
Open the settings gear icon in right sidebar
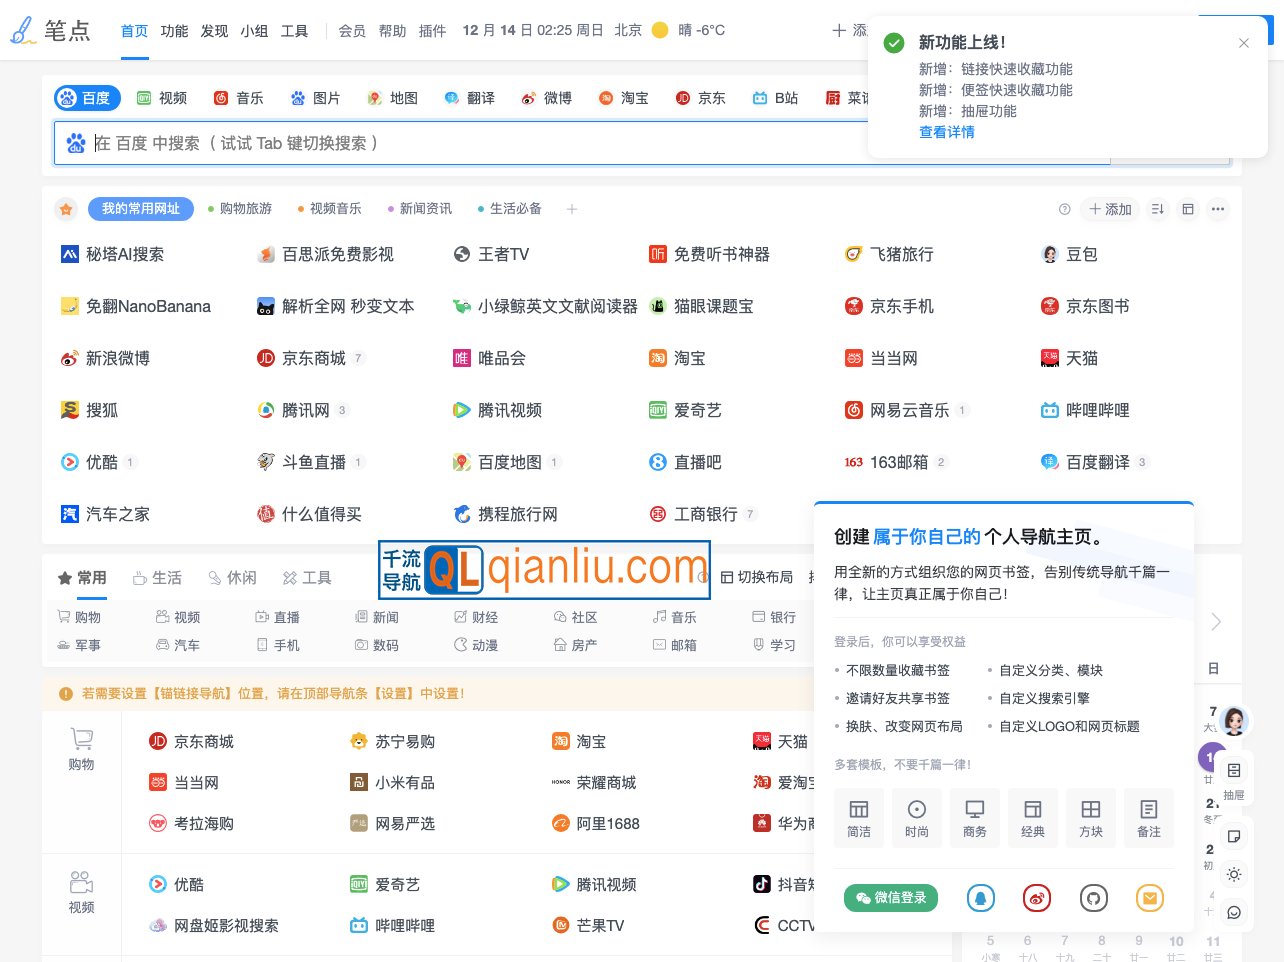click(1234, 874)
